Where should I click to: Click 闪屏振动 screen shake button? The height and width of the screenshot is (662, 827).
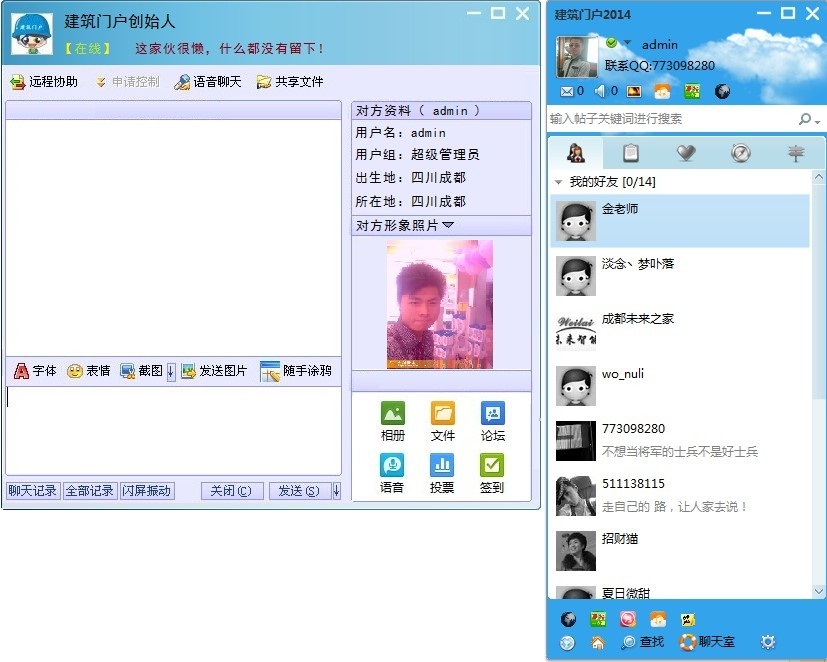147,491
